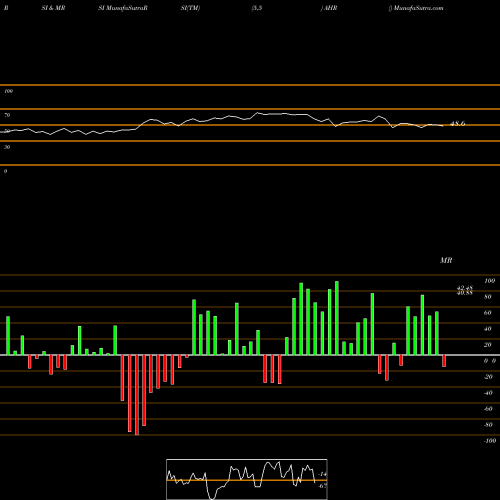This screenshot has height=500, width=500.
Task: Click the longest red MRSI bar reaching -100
Action: (137, 395)
